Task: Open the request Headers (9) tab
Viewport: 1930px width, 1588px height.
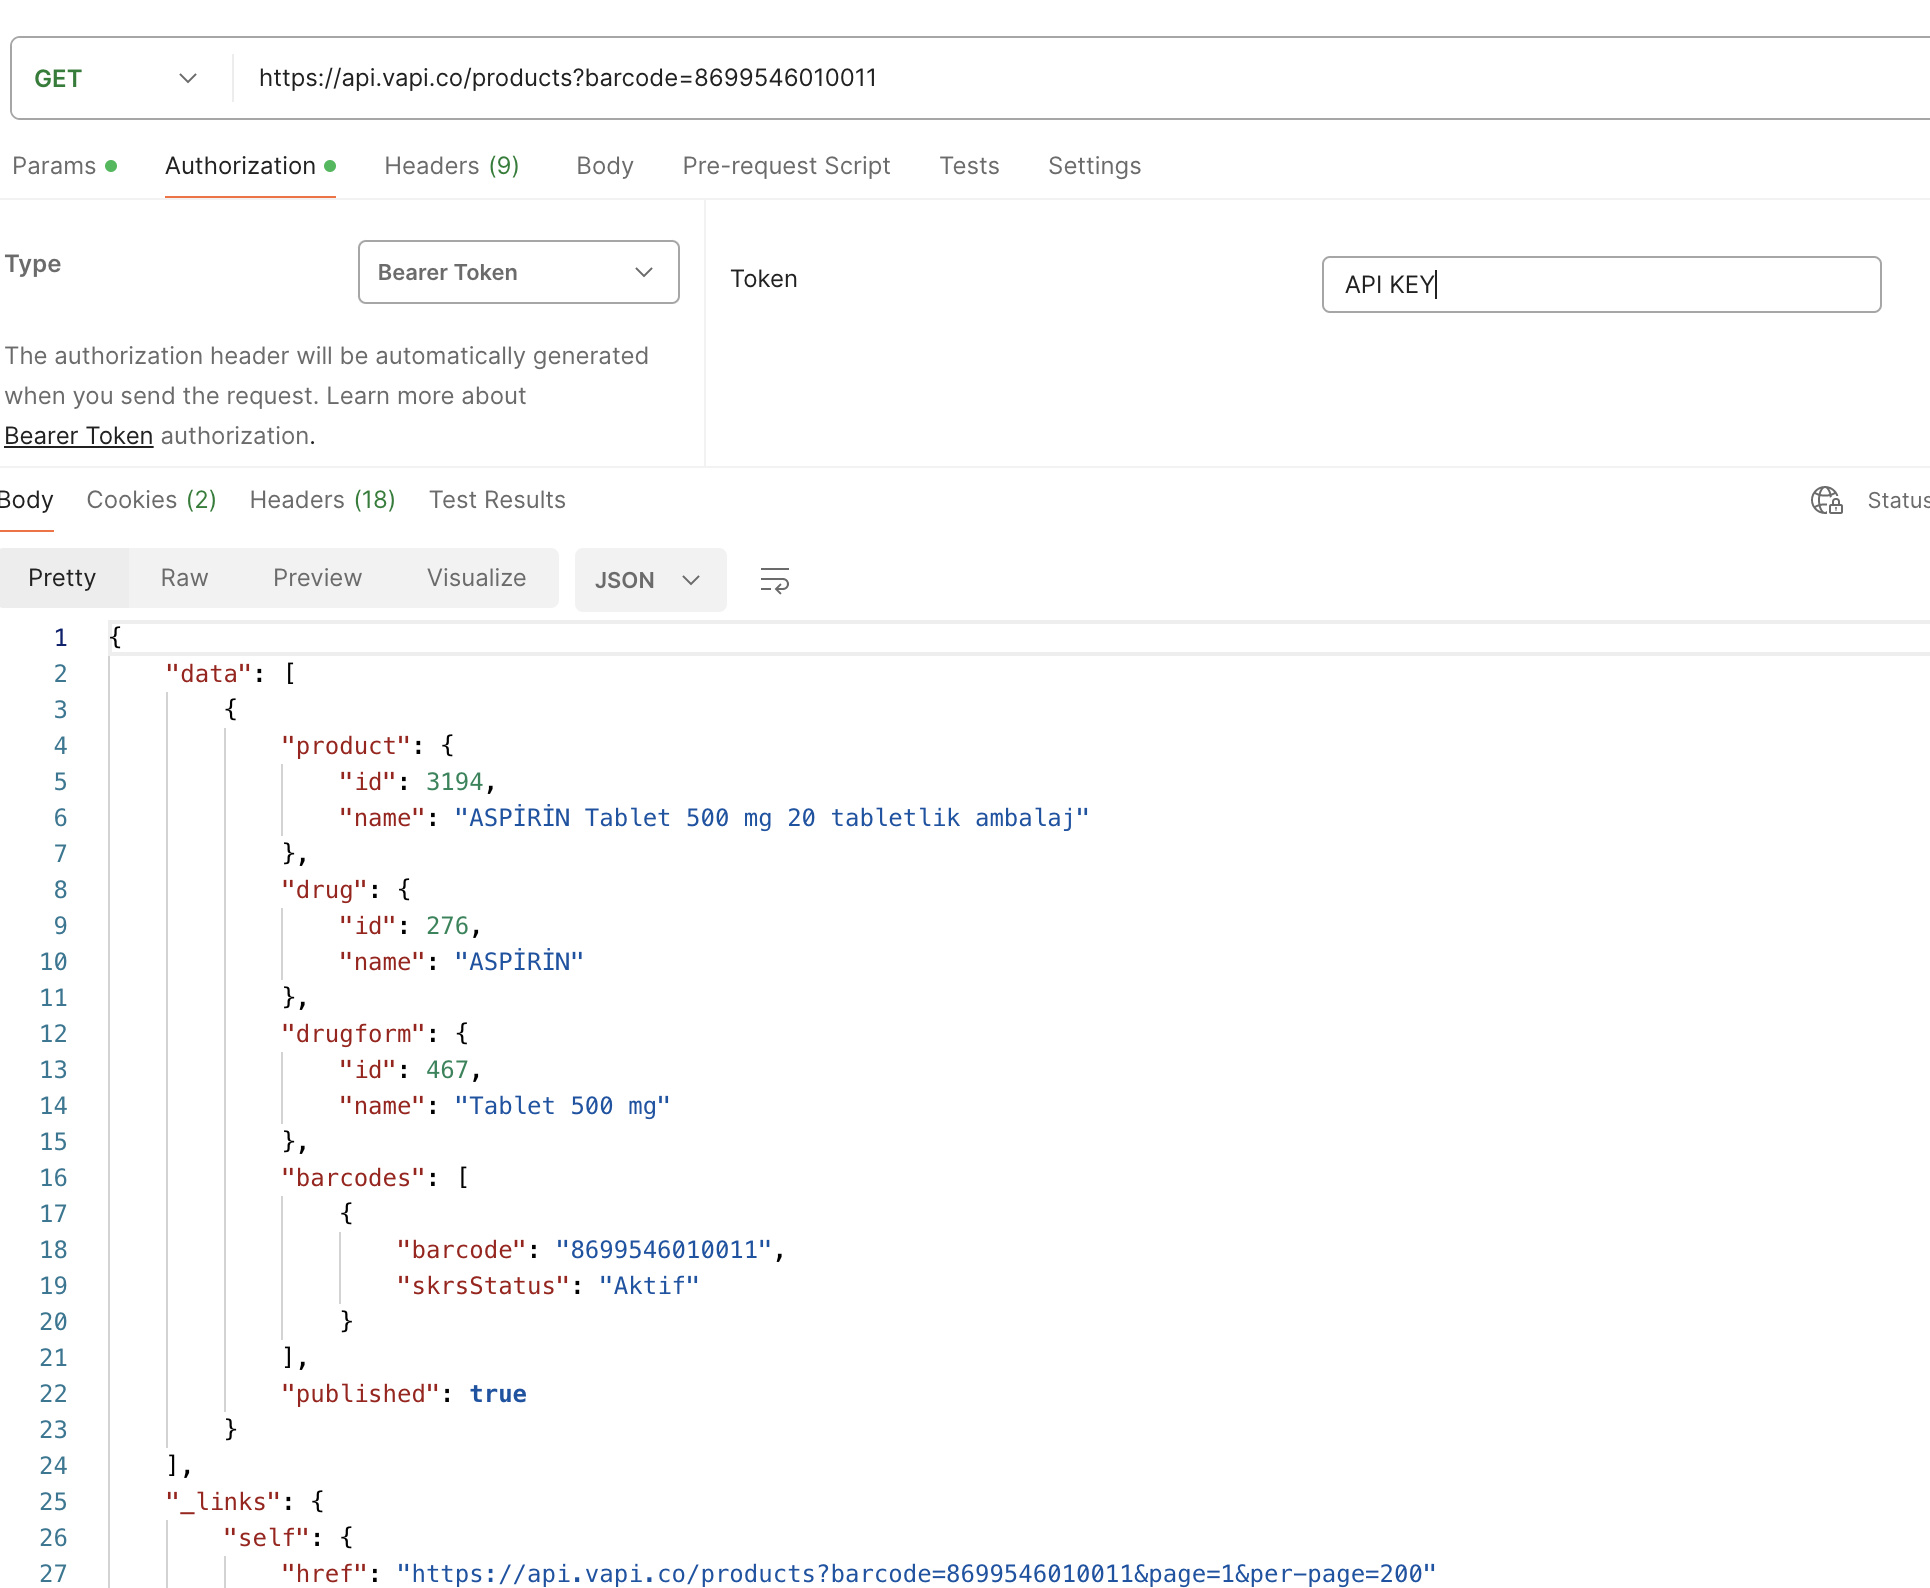Action: click(x=452, y=166)
